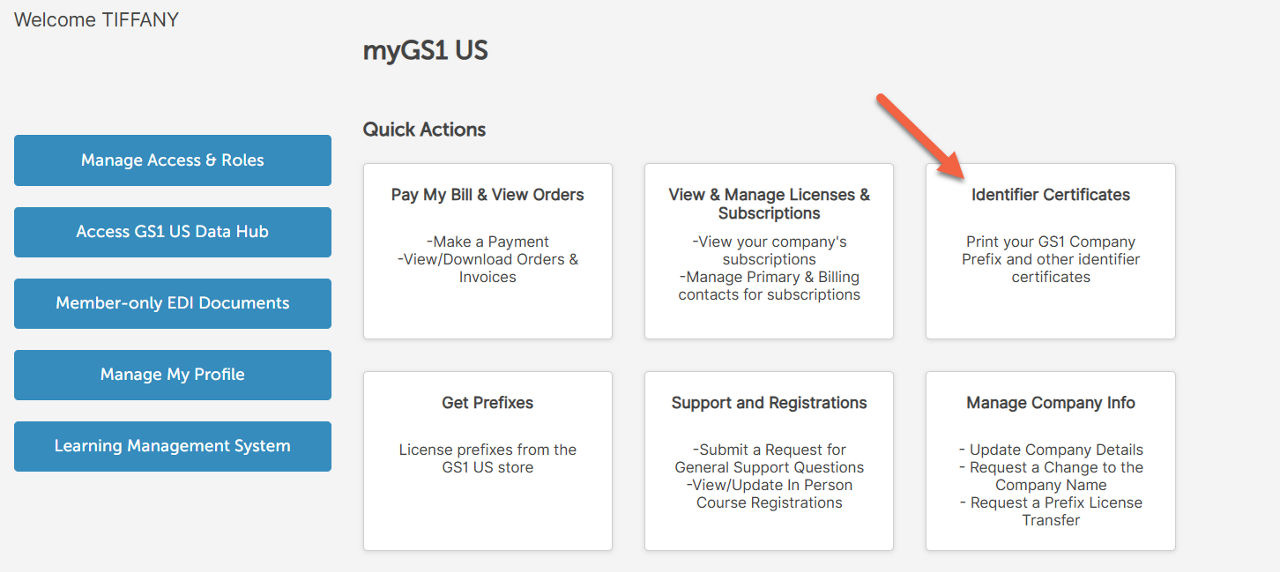This screenshot has width=1280, height=572.
Task: Open Access GS1 US Data Hub
Action: point(172,232)
